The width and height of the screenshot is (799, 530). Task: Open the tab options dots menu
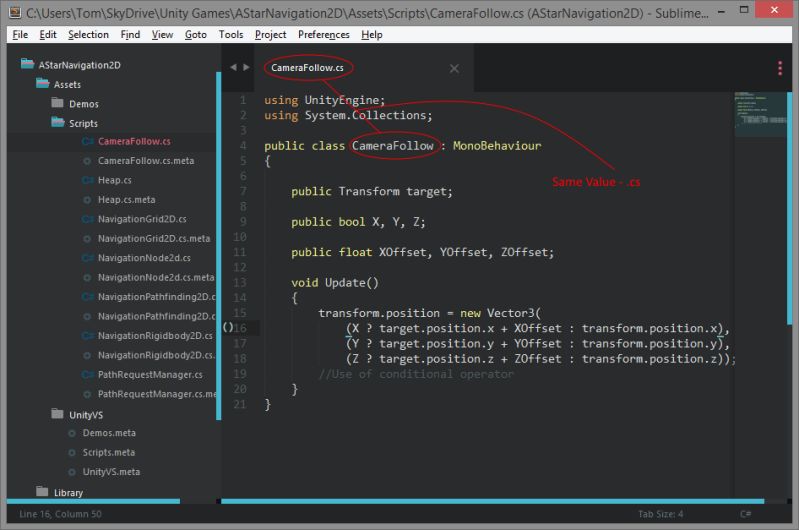click(780, 68)
